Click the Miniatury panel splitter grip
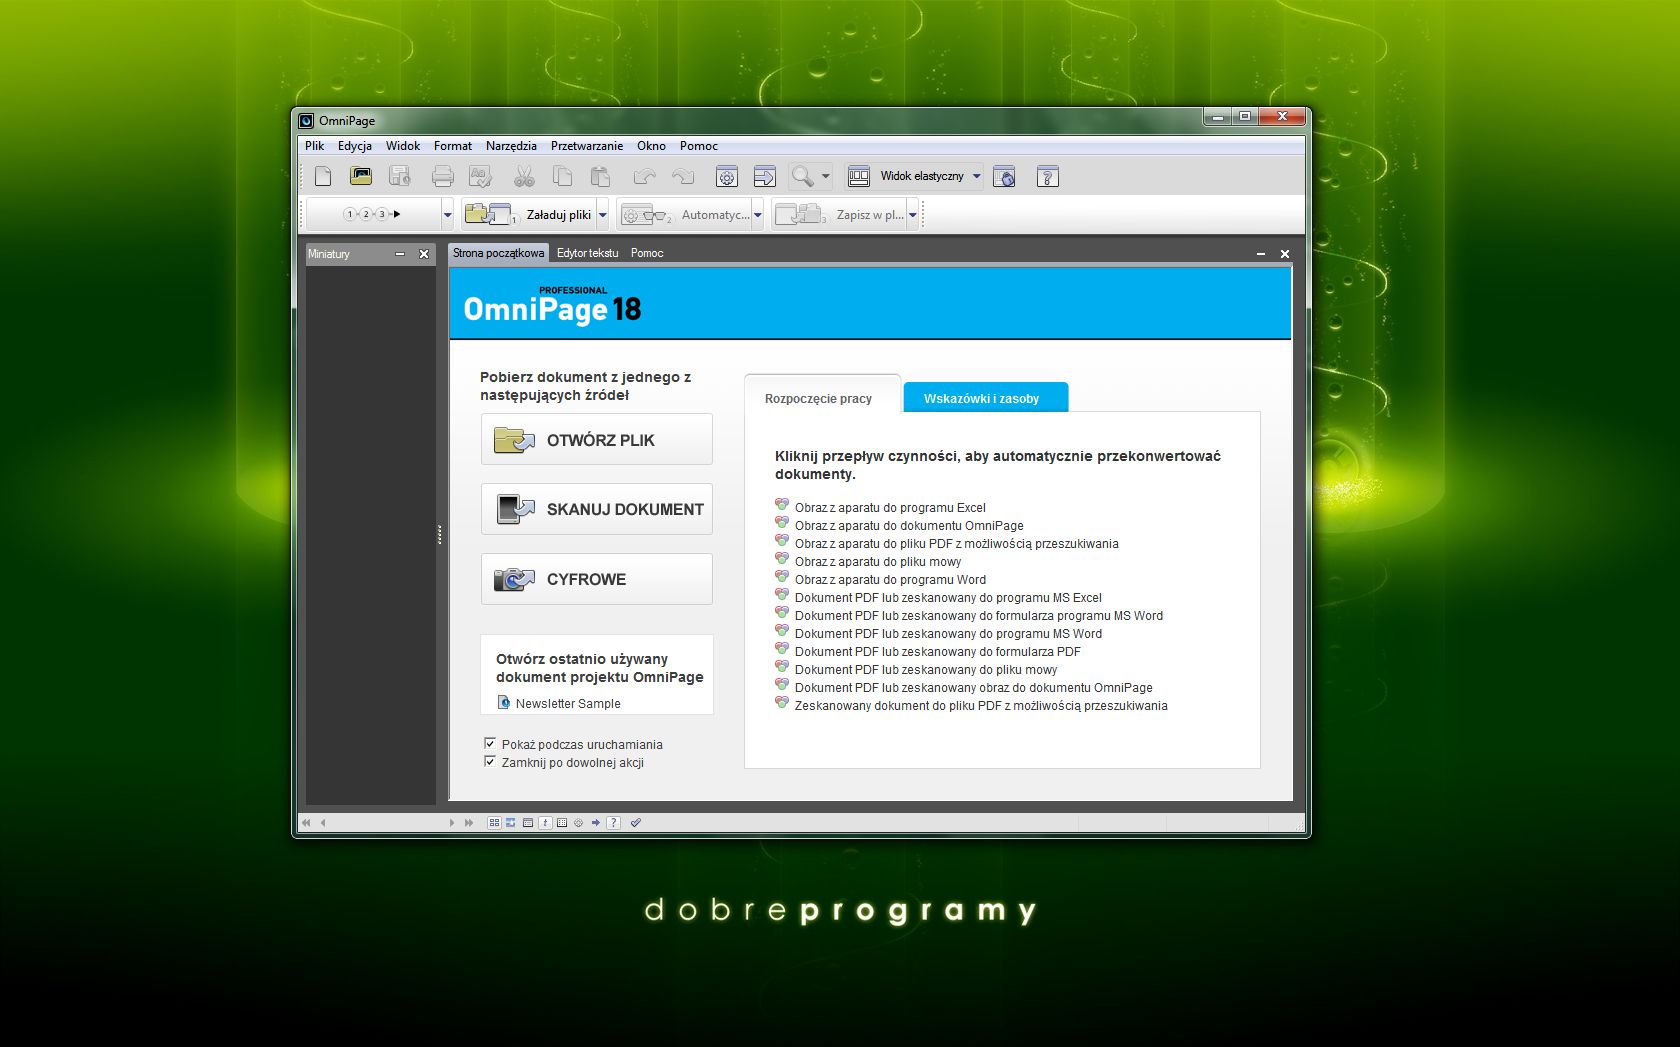The image size is (1680, 1047). pyautogui.click(x=439, y=535)
